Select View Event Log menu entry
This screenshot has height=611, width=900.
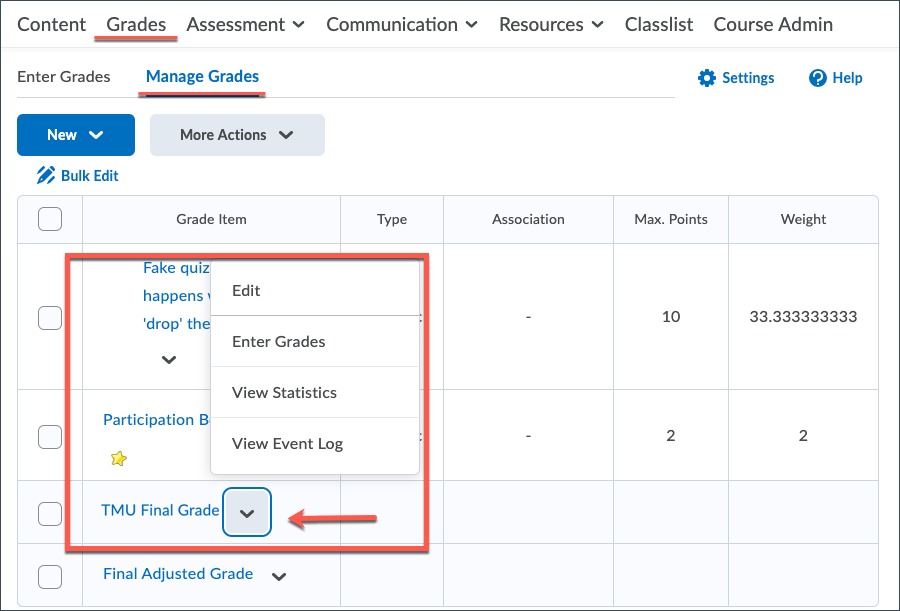[287, 444]
